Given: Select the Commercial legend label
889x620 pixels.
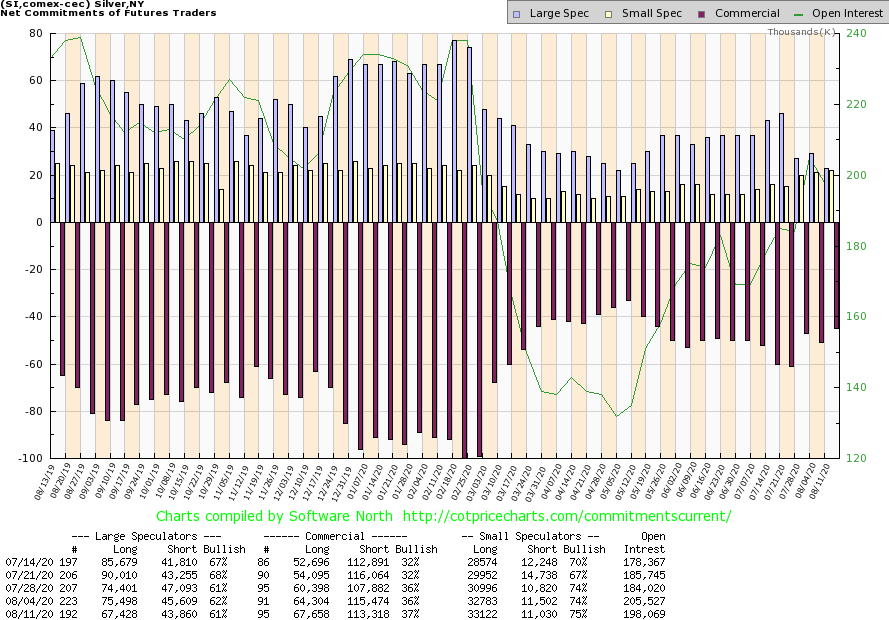Looking at the screenshot, I should 748,14.
